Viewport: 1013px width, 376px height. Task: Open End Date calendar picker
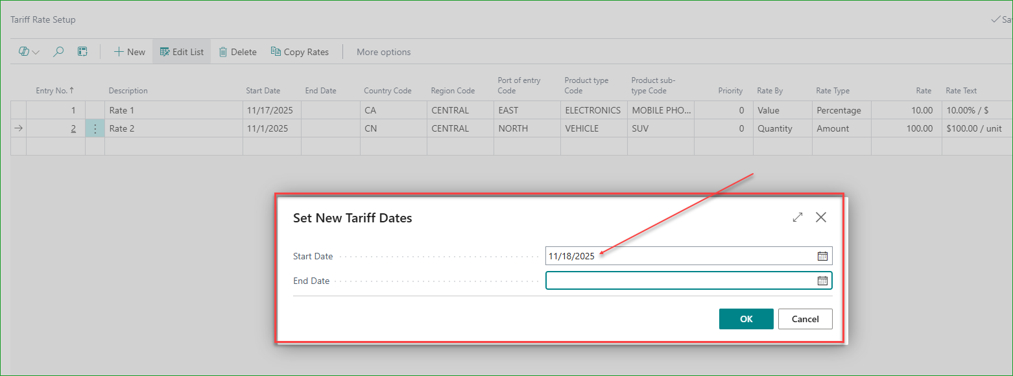(x=823, y=280)
